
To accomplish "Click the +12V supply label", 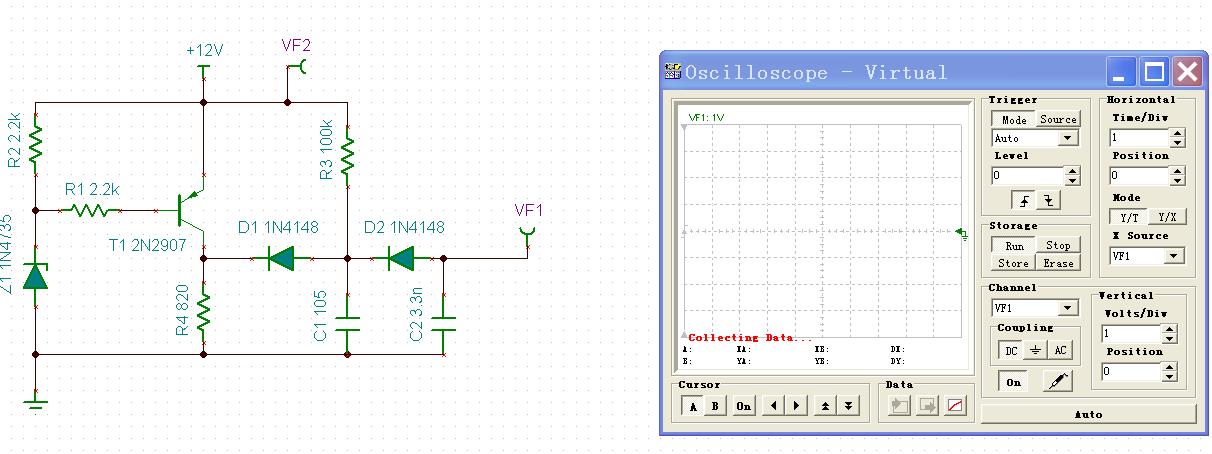I will pos(204,49).
